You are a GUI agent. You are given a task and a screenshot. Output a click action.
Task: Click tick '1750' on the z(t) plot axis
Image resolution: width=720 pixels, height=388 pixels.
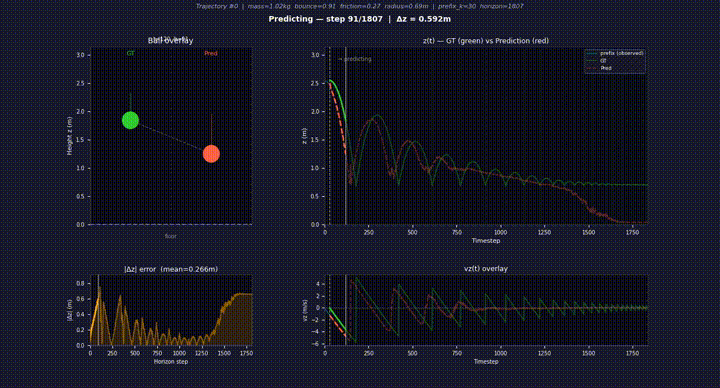[x=632, y=232]
